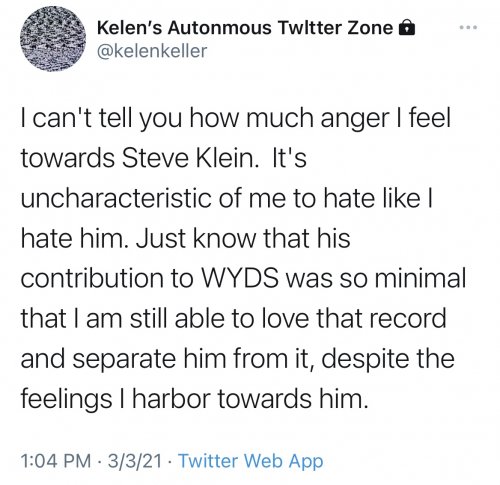Screen dimensions: 500x485
Task: Click the Twitter Web App source link
Action: click(x=251, y=461)
